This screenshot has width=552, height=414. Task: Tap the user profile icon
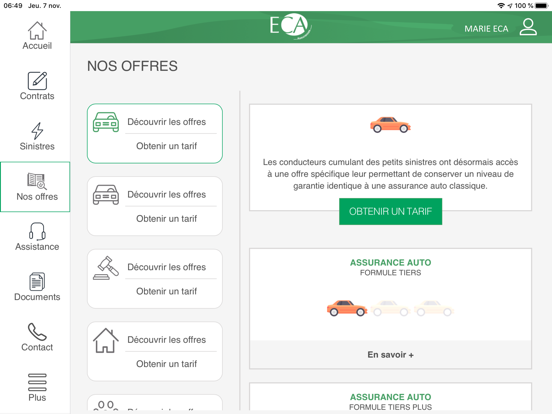[528, 27]
